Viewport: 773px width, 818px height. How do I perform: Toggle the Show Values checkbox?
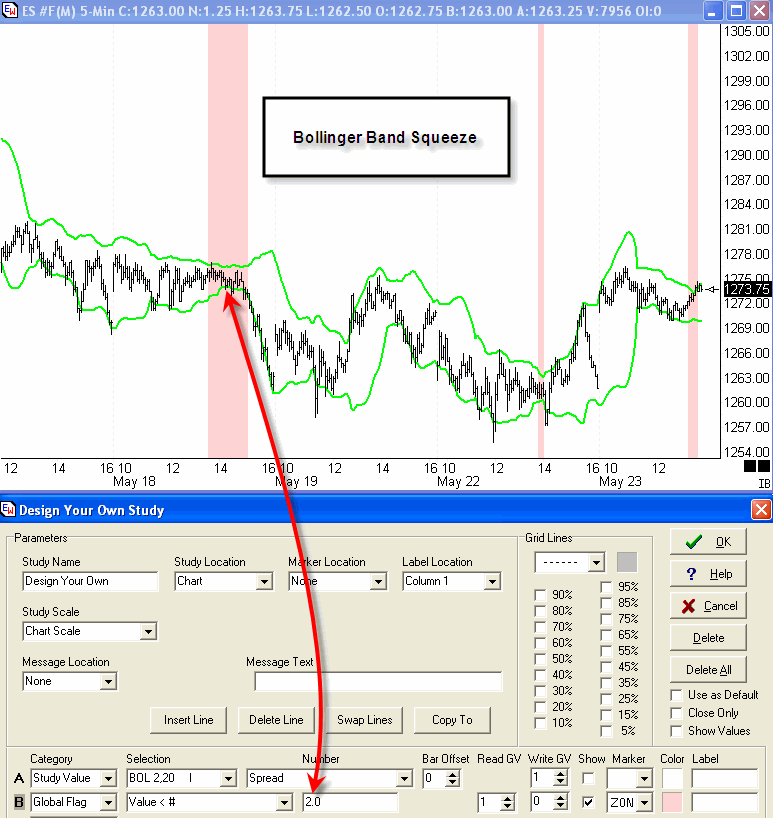pyautogui.click(x=678, y=731)
